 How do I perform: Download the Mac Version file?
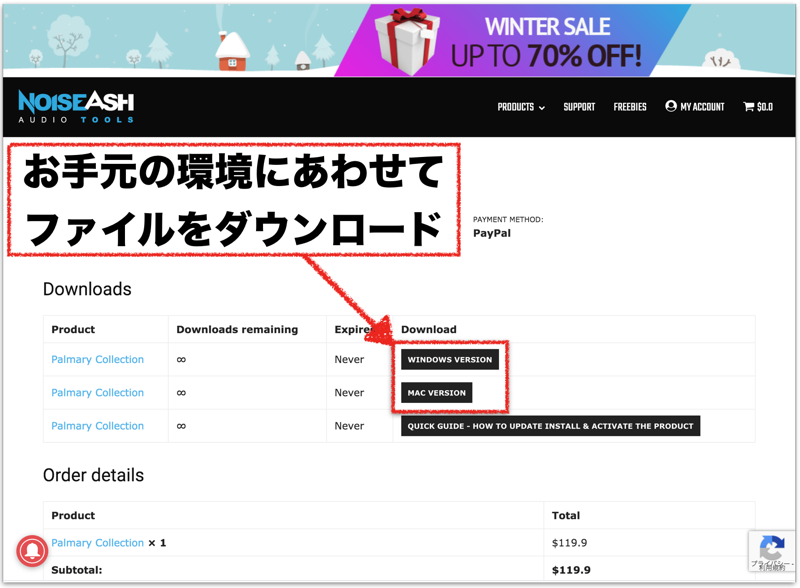click(436, 393)
